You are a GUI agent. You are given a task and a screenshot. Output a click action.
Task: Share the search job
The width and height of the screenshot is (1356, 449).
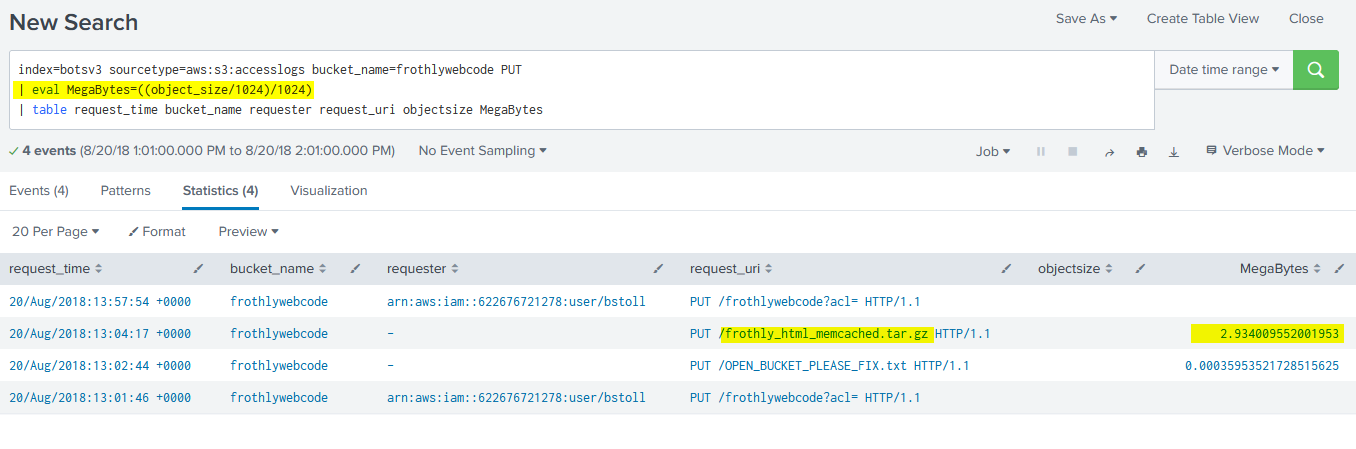tap(1109, 152)
